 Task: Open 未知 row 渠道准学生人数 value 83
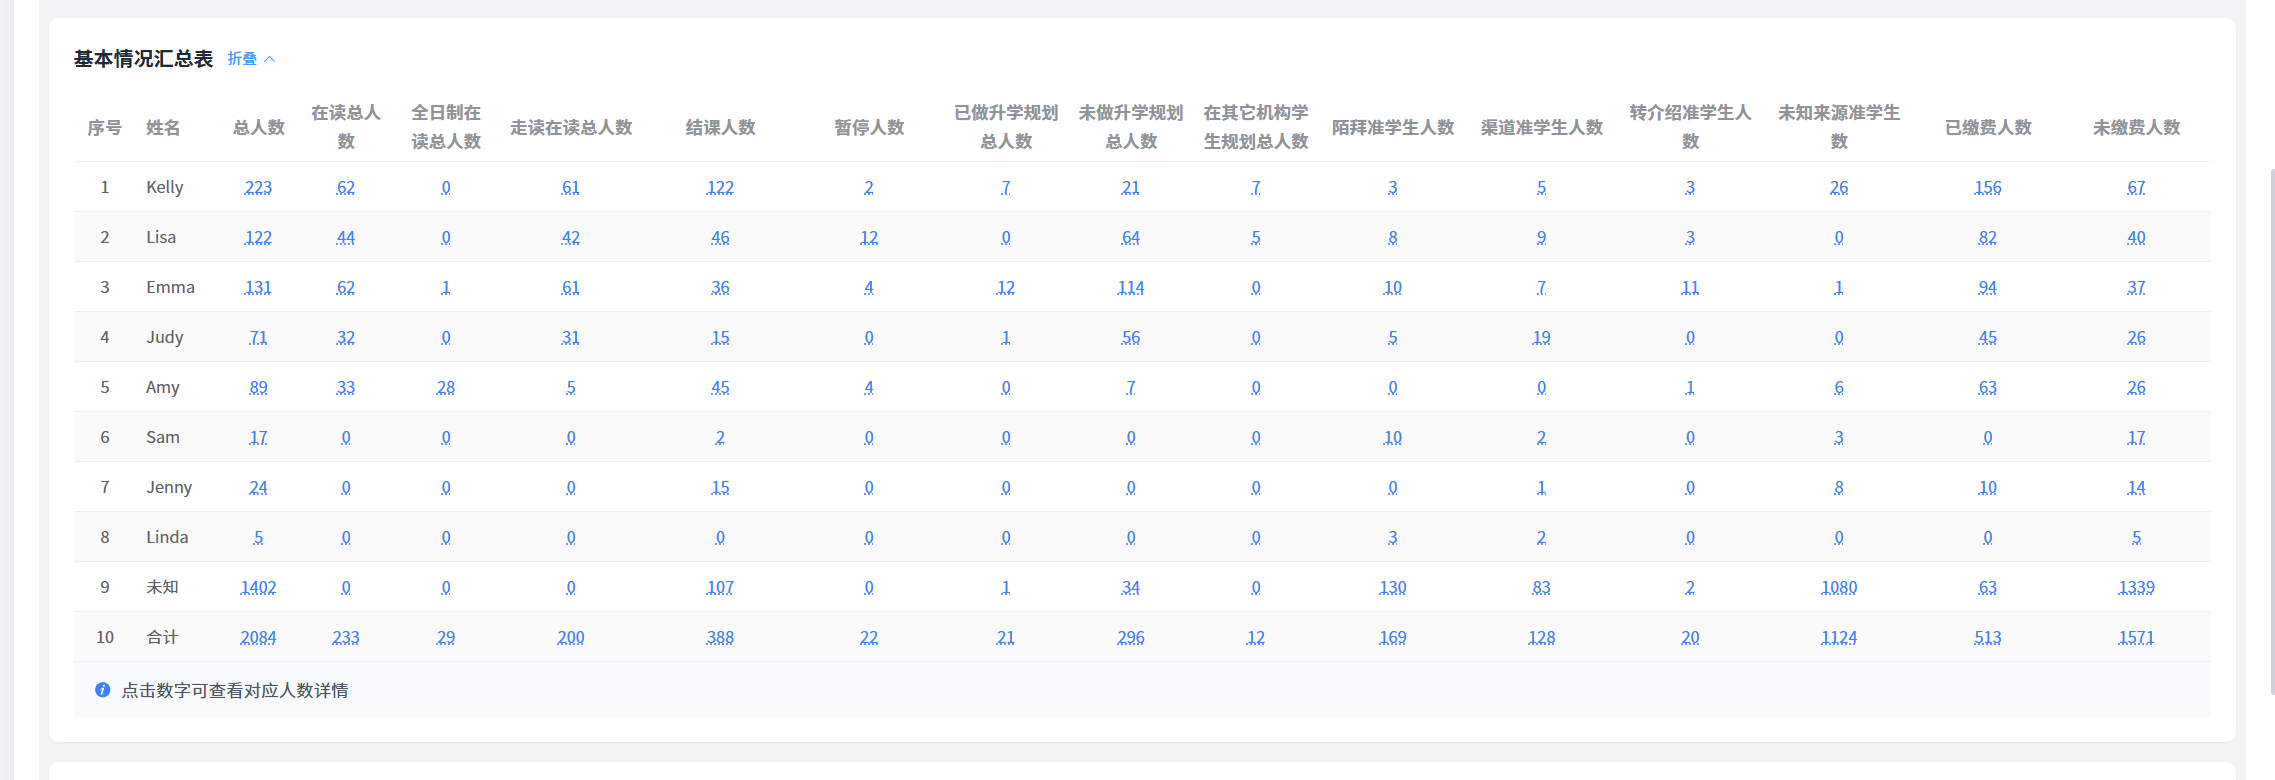coord(1541,587)
